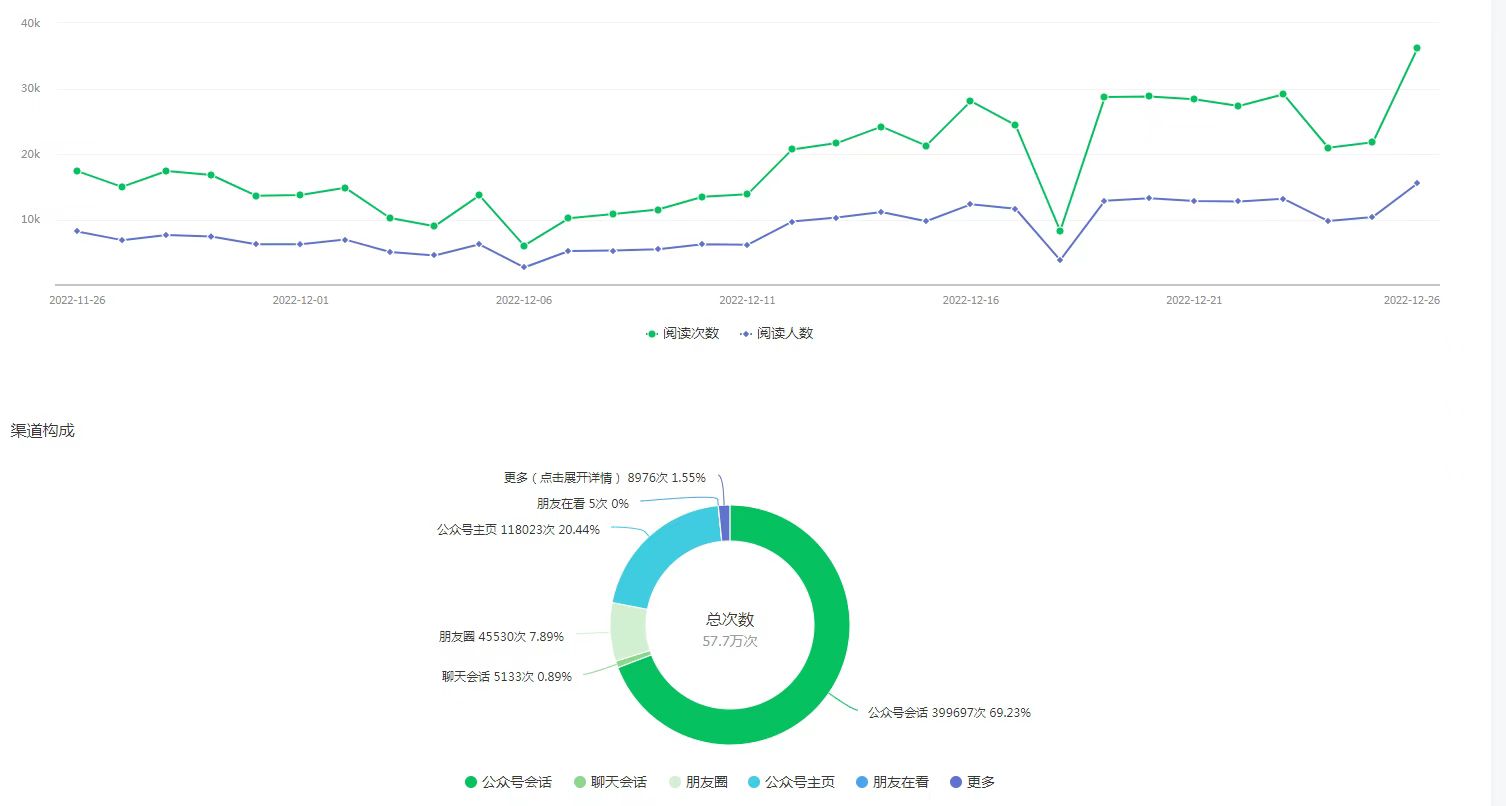
Task: Toggle the 阅读人数 legend series
Action: (777, 334)
